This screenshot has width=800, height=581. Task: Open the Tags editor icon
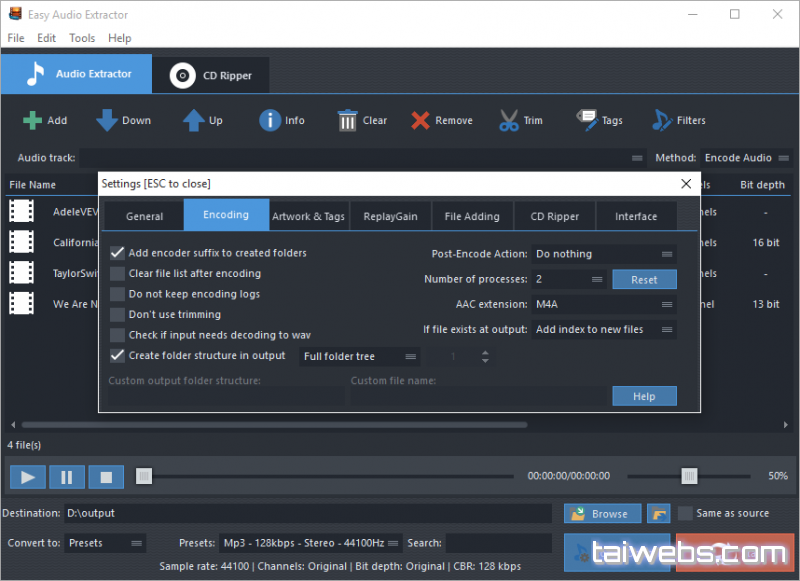tap(587, 121)
